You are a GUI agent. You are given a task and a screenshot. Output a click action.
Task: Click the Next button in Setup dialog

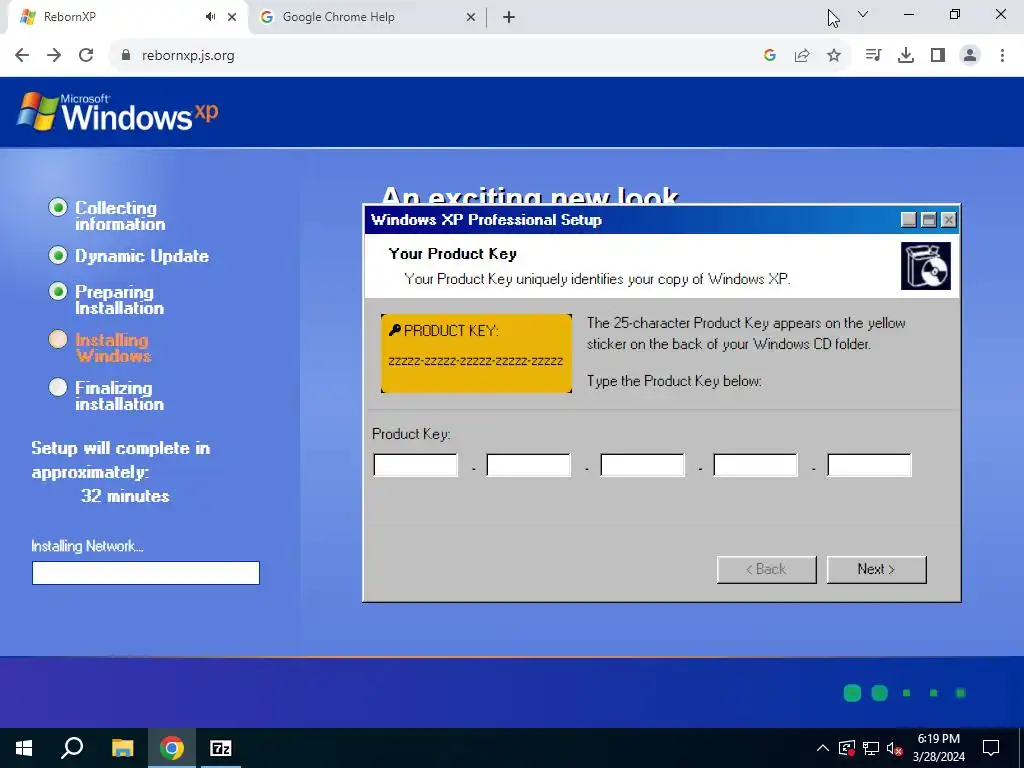click(x=876, y=569)
